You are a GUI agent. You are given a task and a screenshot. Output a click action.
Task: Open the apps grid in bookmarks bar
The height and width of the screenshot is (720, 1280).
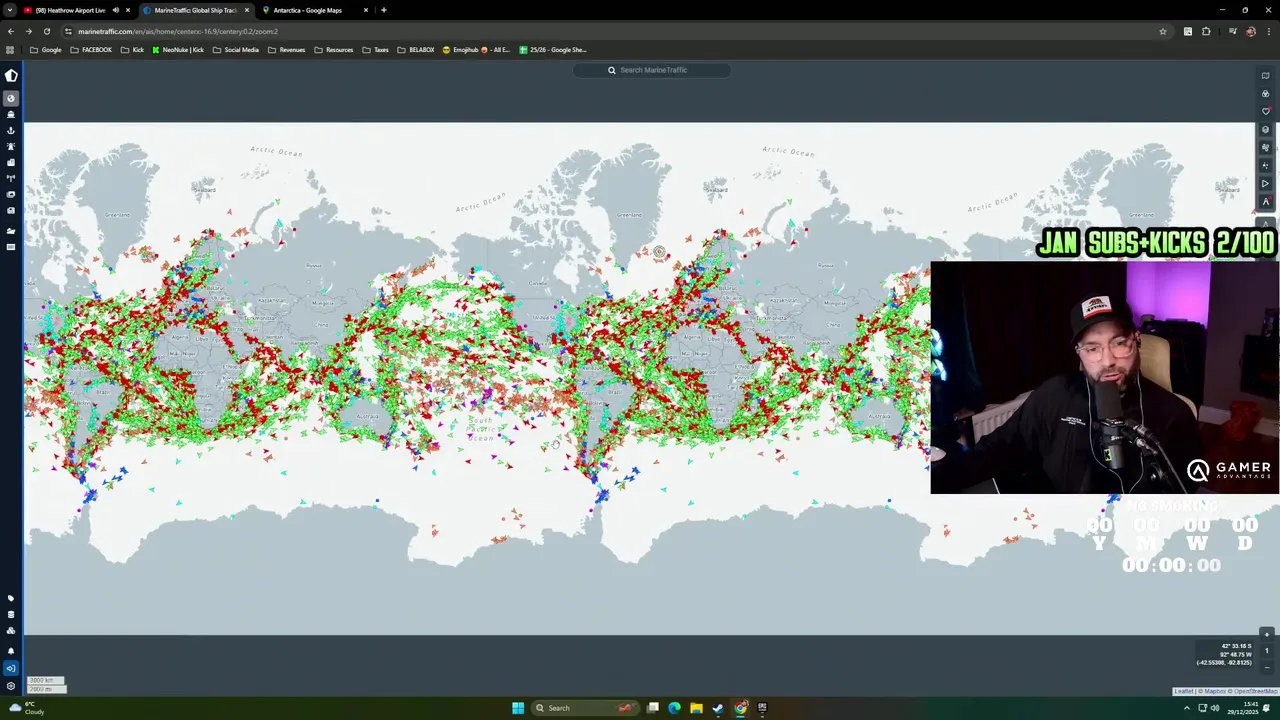pos(11,50)
